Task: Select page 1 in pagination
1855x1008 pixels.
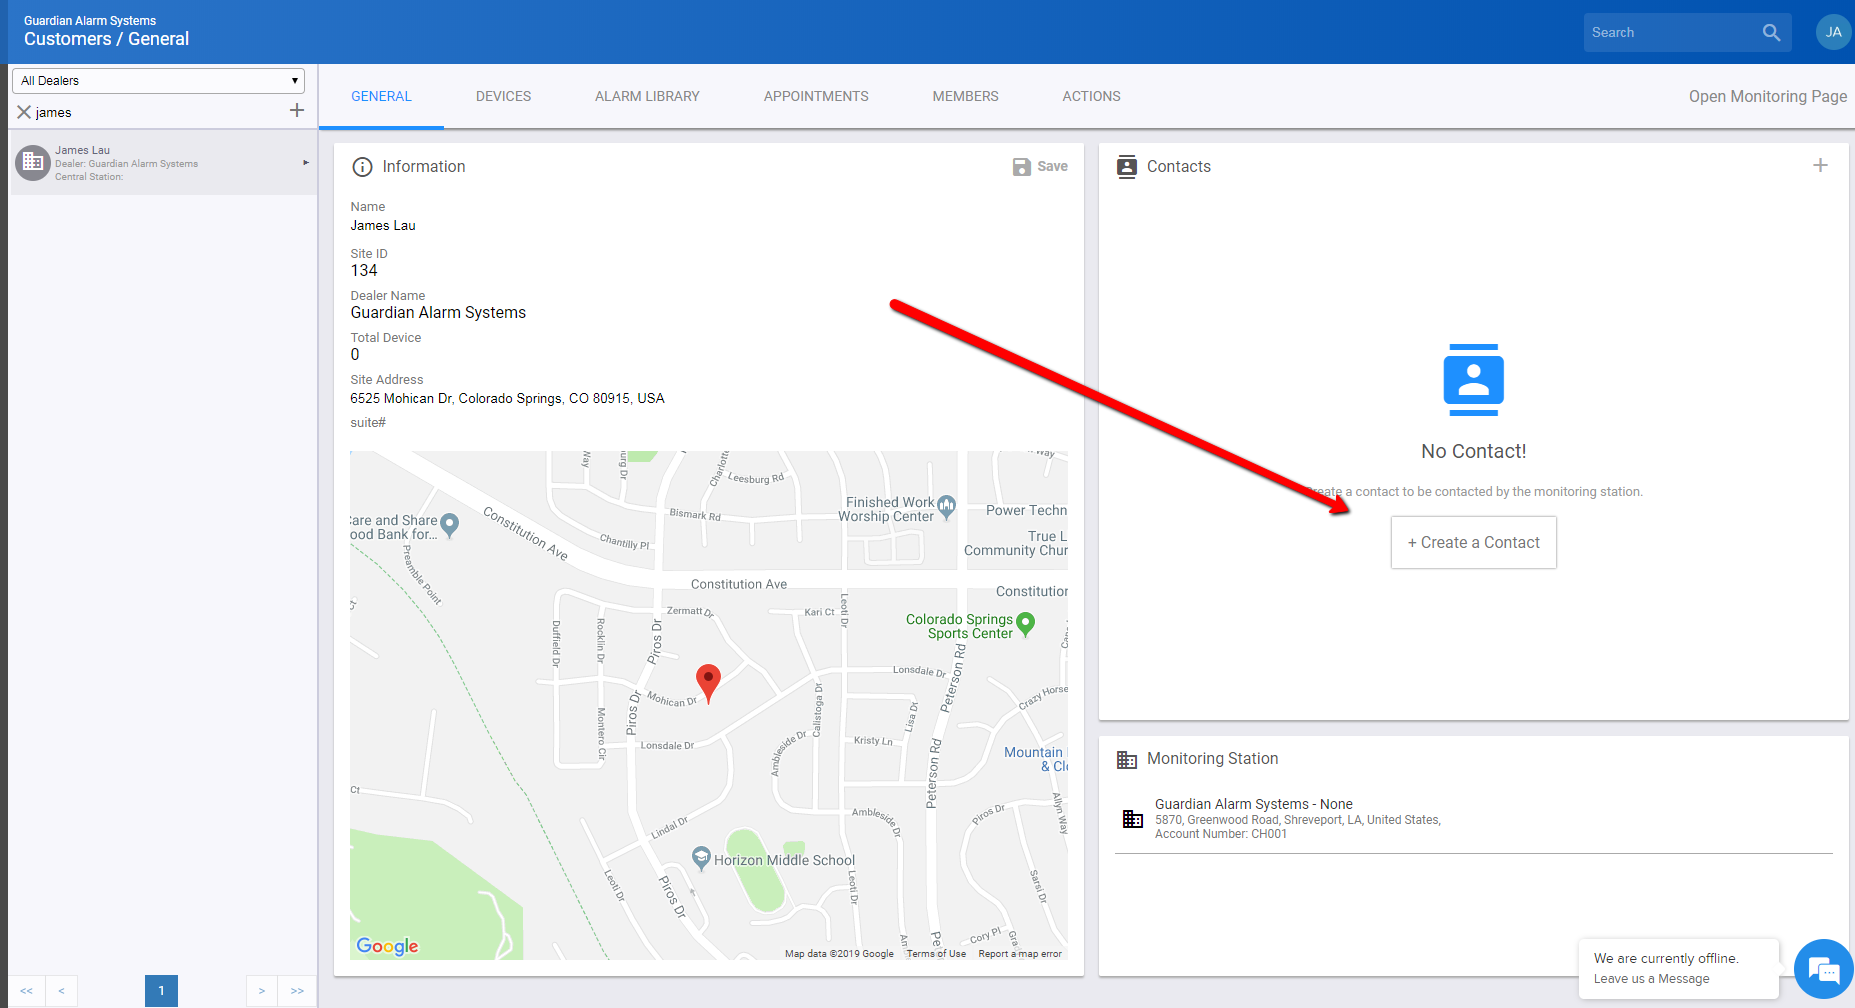Action: click(x=161, y=991)
